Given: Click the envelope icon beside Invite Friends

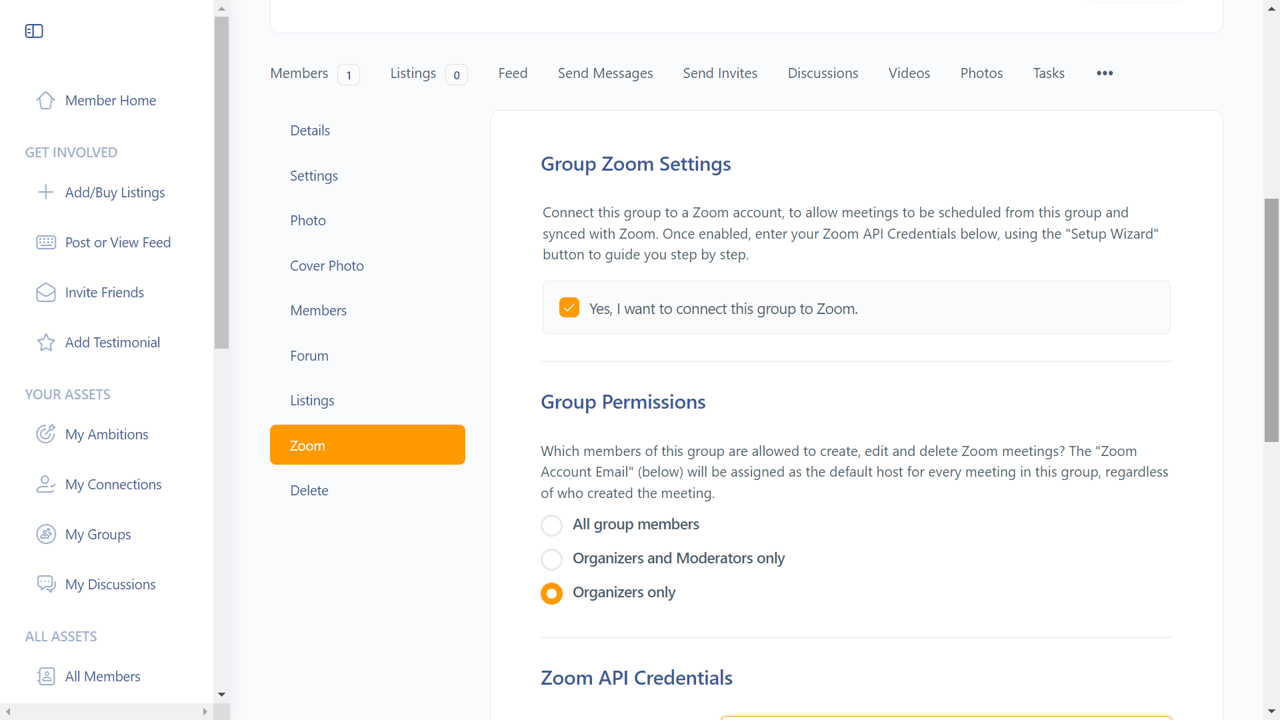Looking at the screenshot, I should click(46, 292).
